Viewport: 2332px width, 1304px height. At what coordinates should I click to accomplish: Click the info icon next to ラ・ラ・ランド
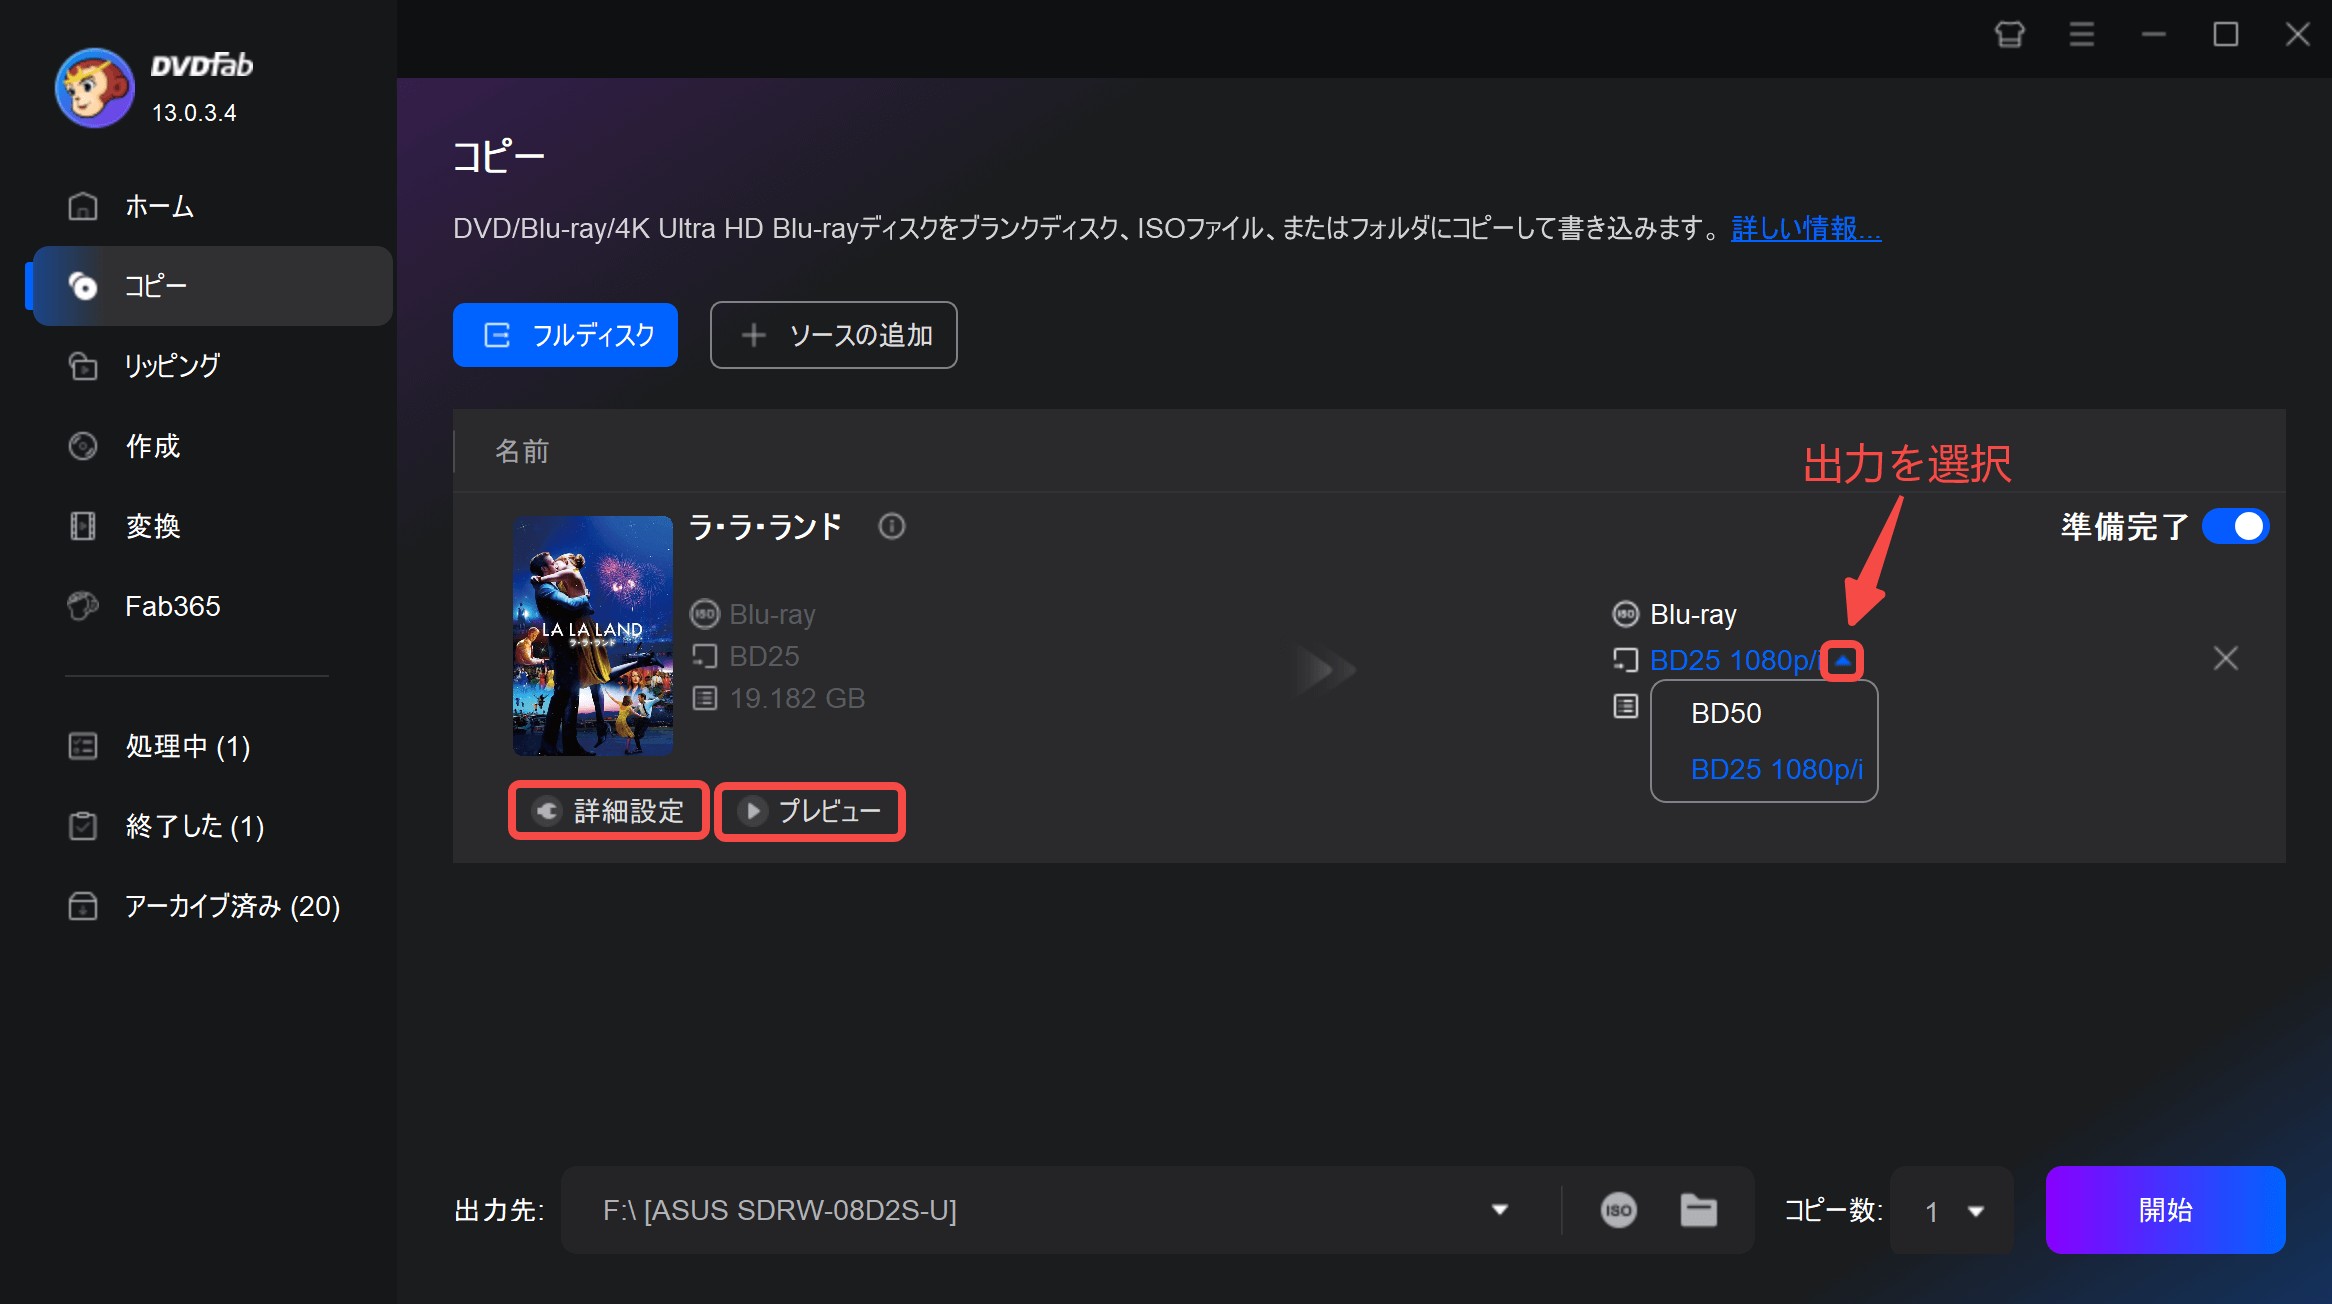[x=891, y=526]
